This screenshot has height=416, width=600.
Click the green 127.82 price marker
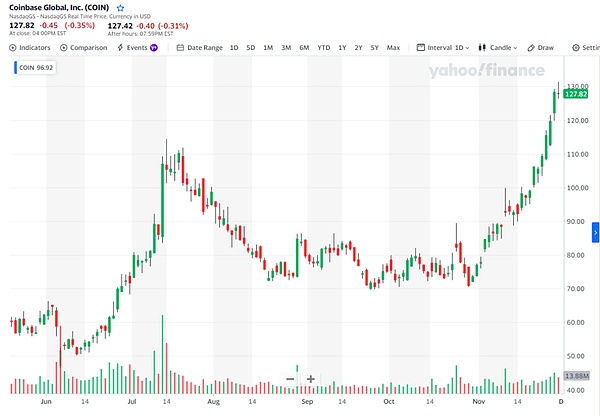coord(574,93)
